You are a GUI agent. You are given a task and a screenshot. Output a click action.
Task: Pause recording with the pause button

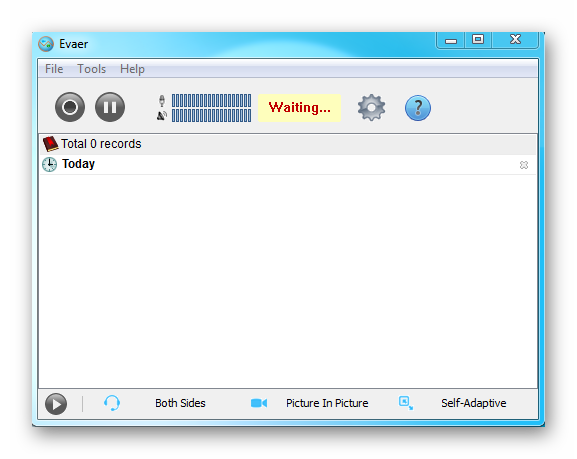point(110,107)
